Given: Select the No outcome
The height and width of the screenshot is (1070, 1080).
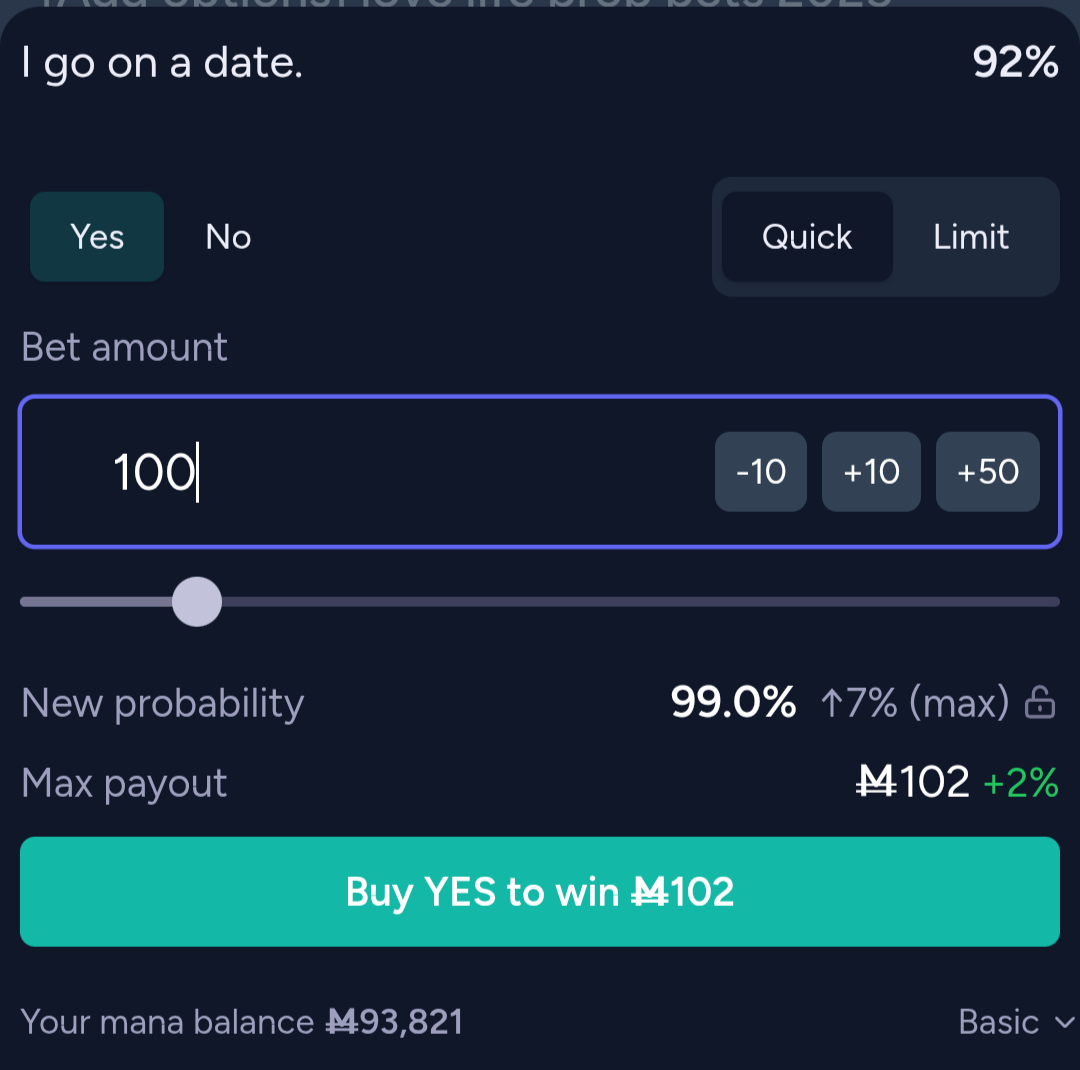Looking at the screenshot, I should click(228, 236).
